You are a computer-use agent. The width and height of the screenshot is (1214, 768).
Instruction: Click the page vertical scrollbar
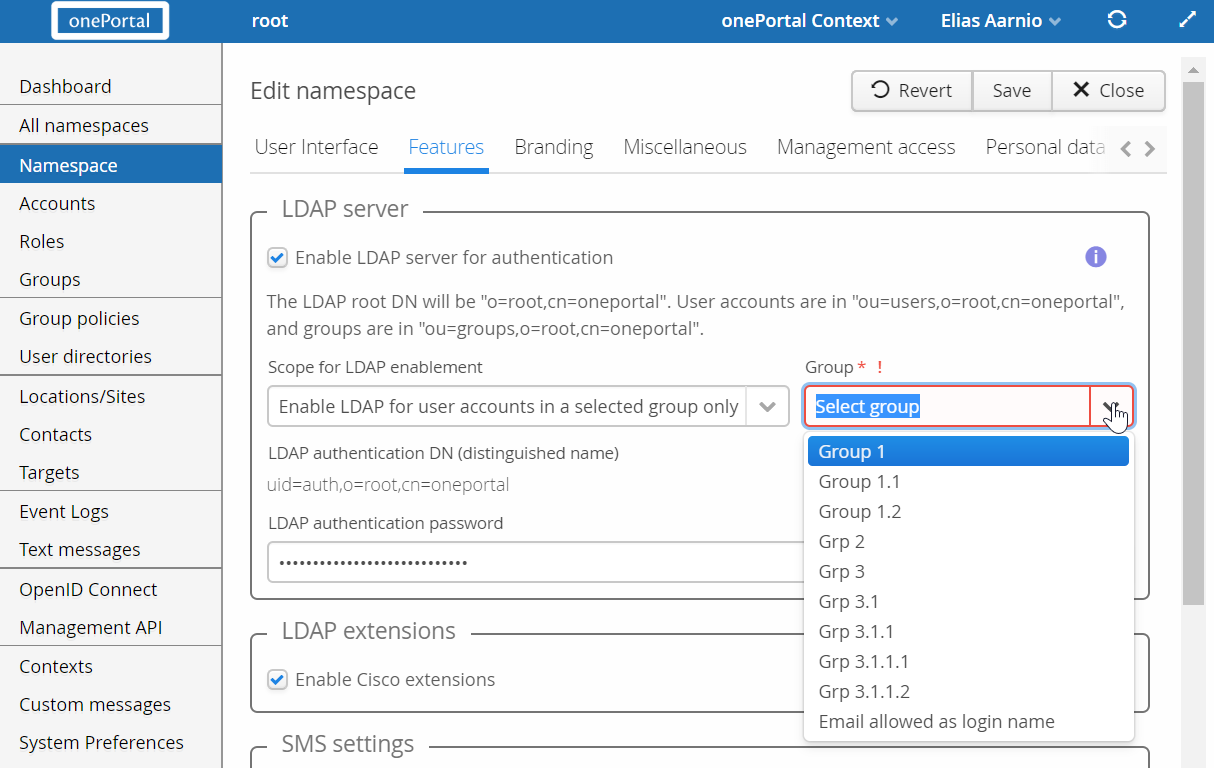1192,340
